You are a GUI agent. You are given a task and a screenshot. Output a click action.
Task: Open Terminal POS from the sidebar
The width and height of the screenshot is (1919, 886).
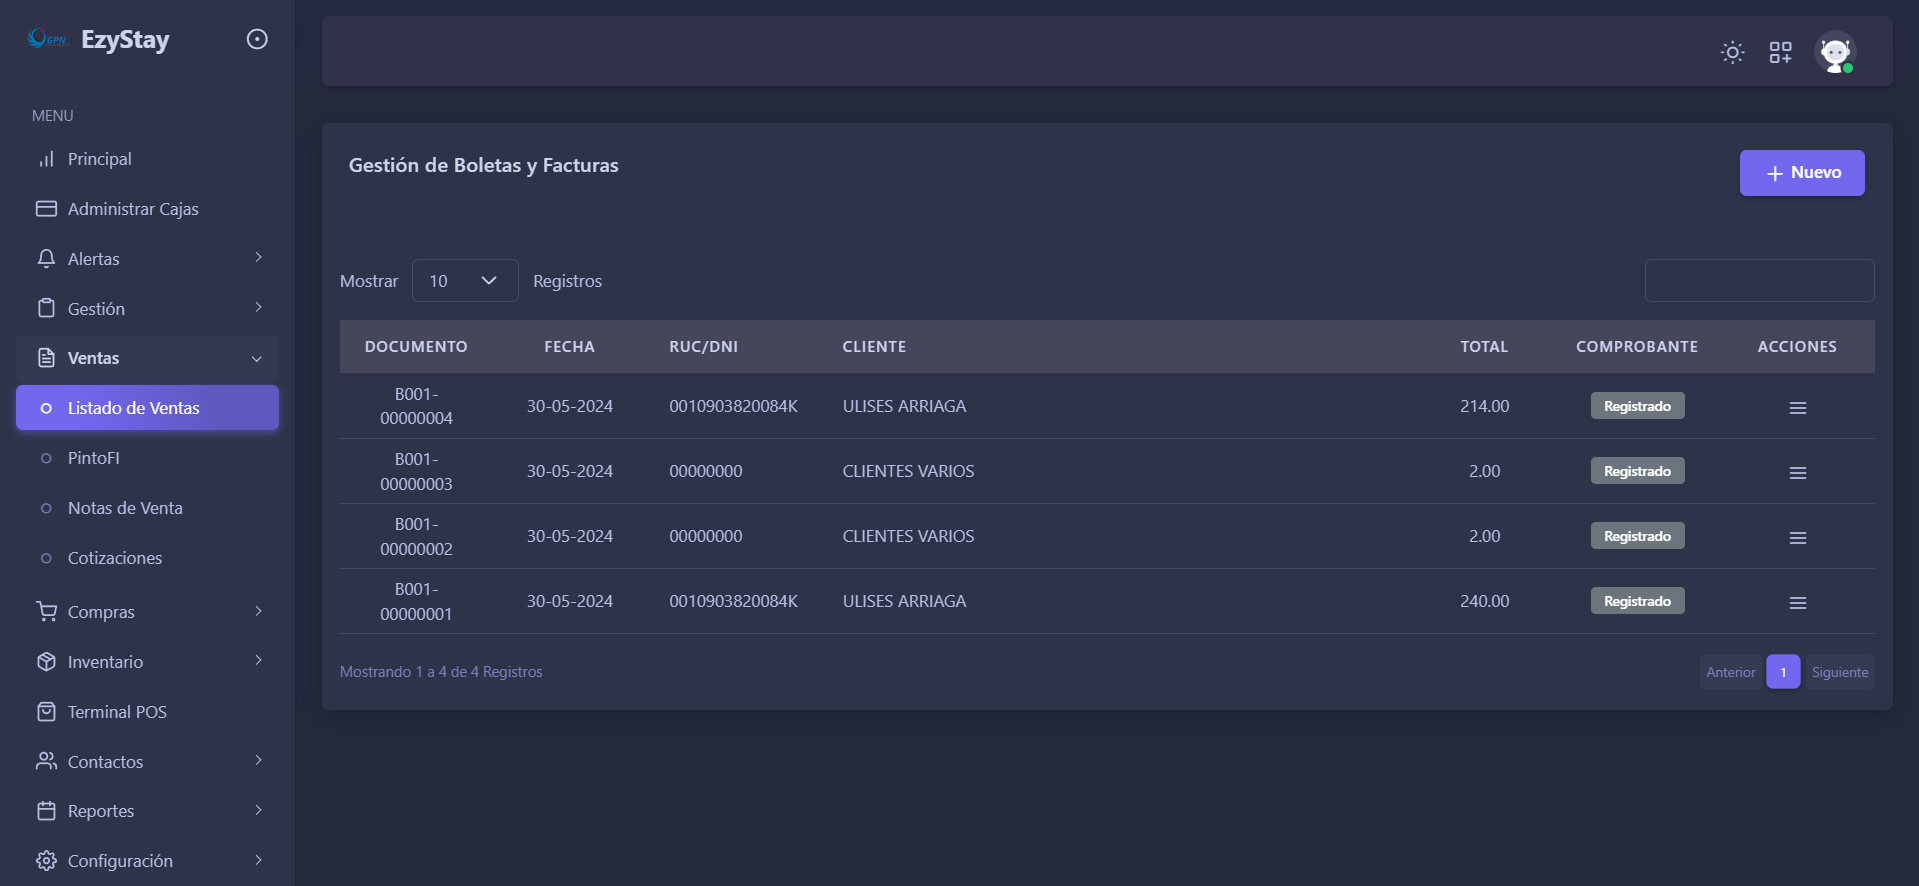tap(117, 712)
